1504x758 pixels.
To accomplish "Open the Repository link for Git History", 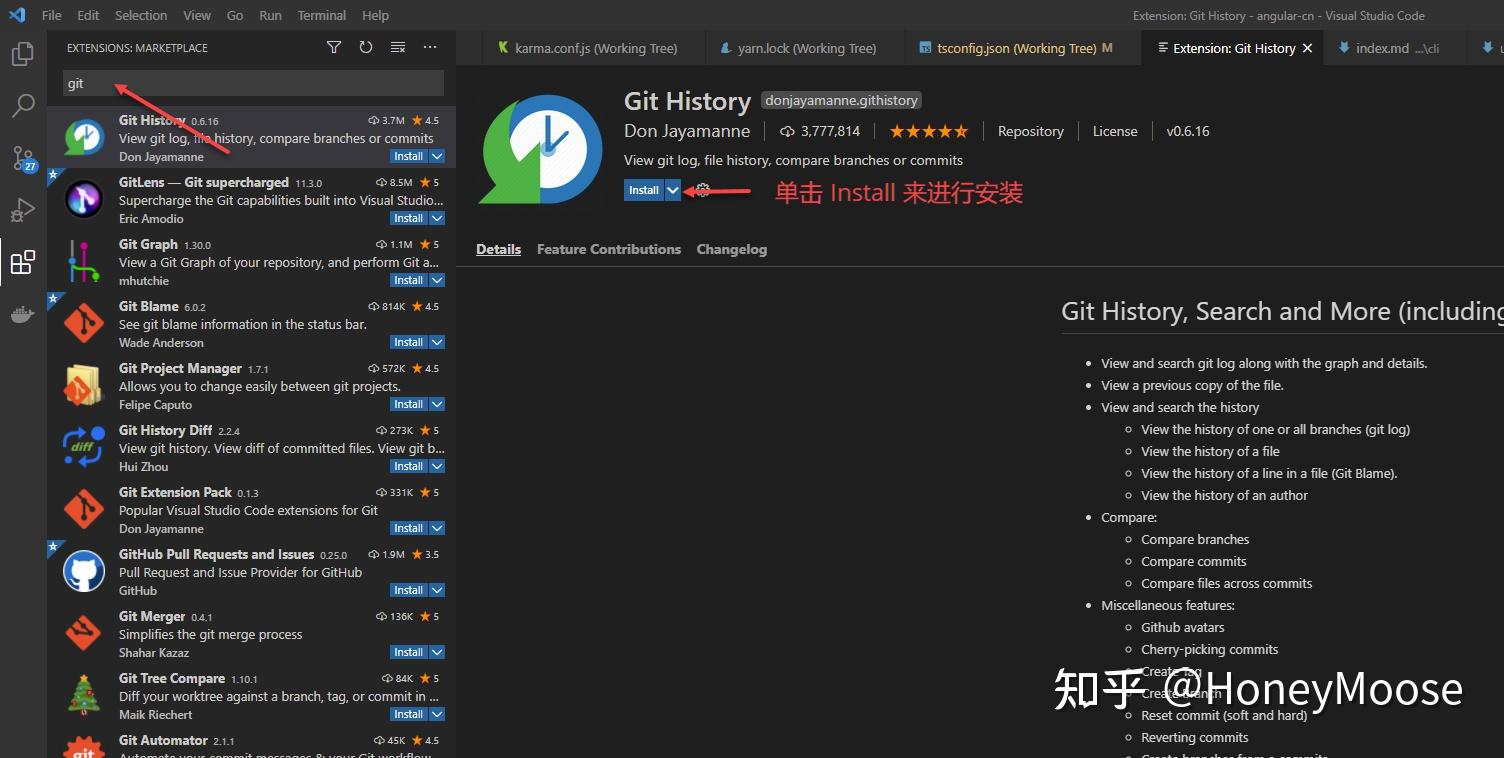I will [1030, 131].
